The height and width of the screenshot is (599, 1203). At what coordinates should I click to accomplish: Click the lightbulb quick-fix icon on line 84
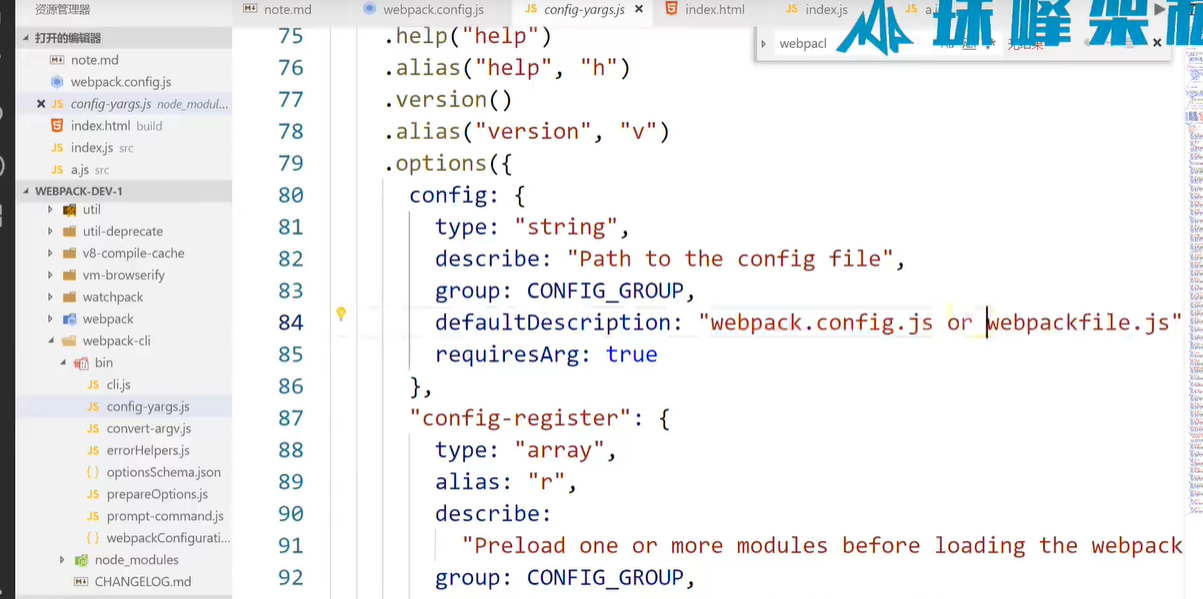click(x=341, y=314)
